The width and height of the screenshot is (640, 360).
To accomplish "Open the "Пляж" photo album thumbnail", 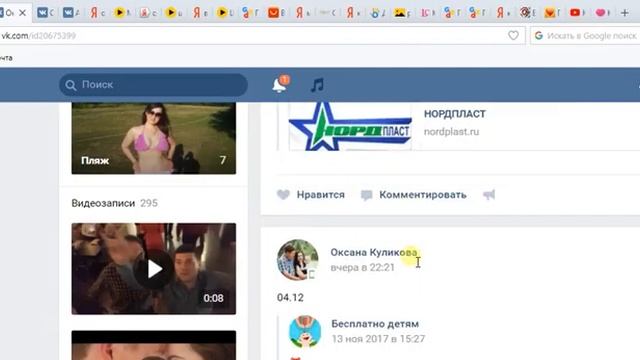I will 153,138.
